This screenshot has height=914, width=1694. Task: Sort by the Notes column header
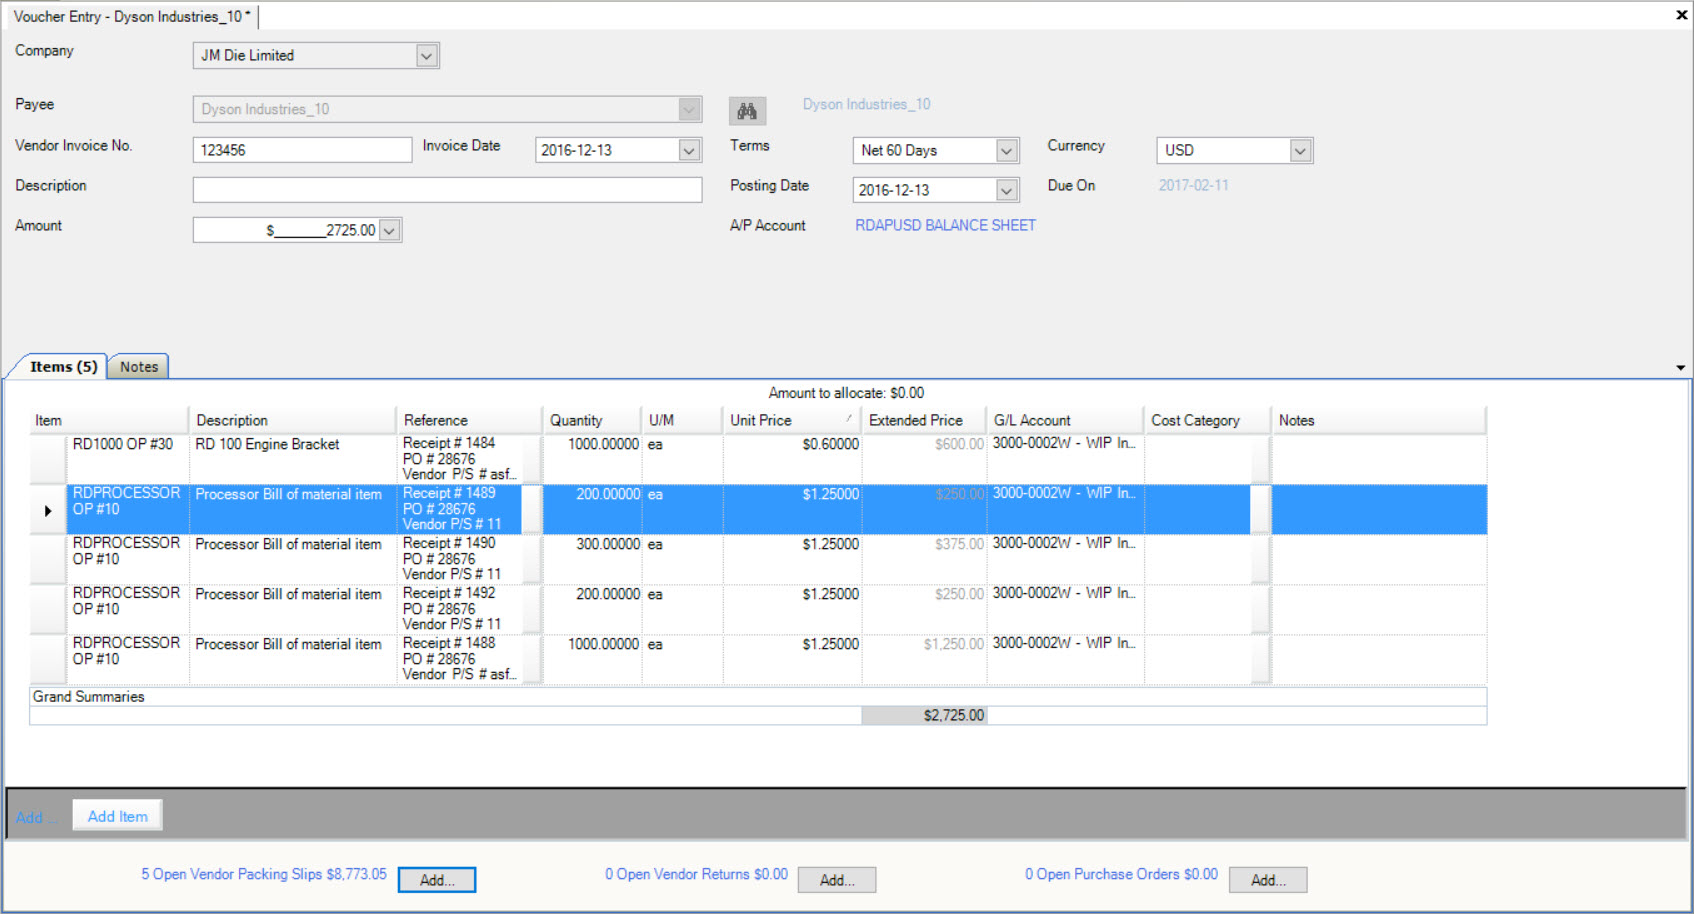point(1378,420)
